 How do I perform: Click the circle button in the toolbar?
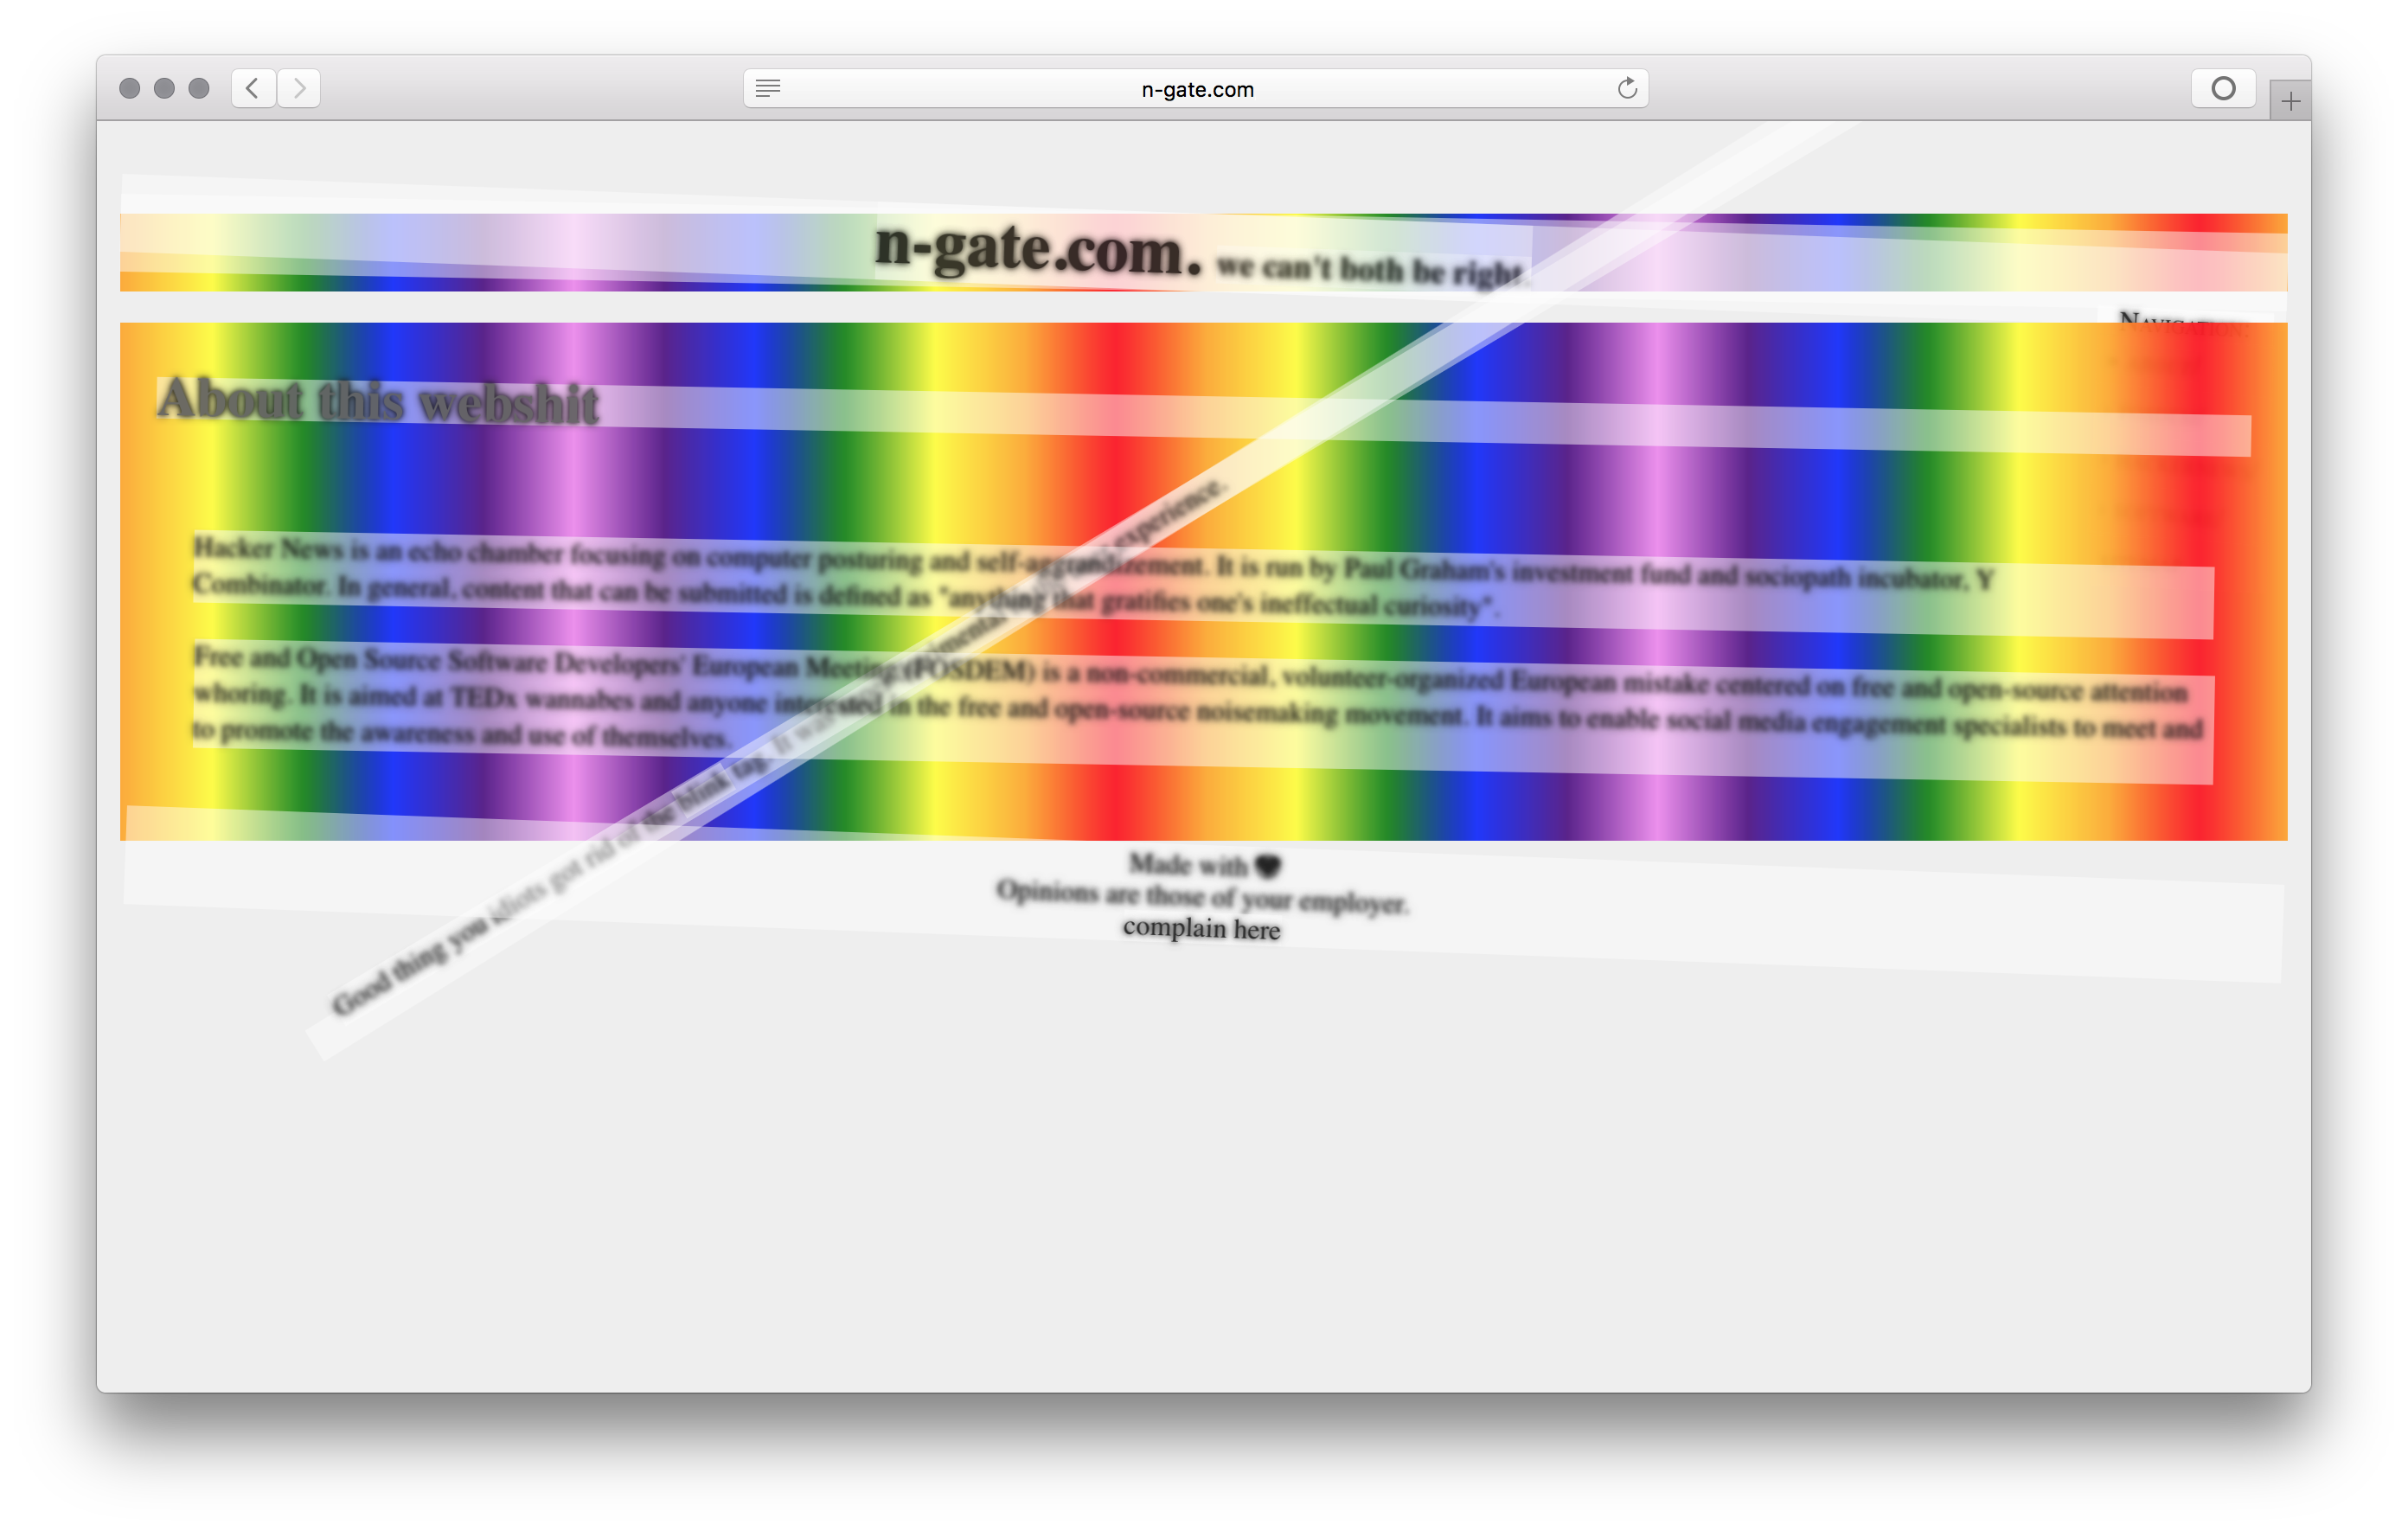(2222, 88)
